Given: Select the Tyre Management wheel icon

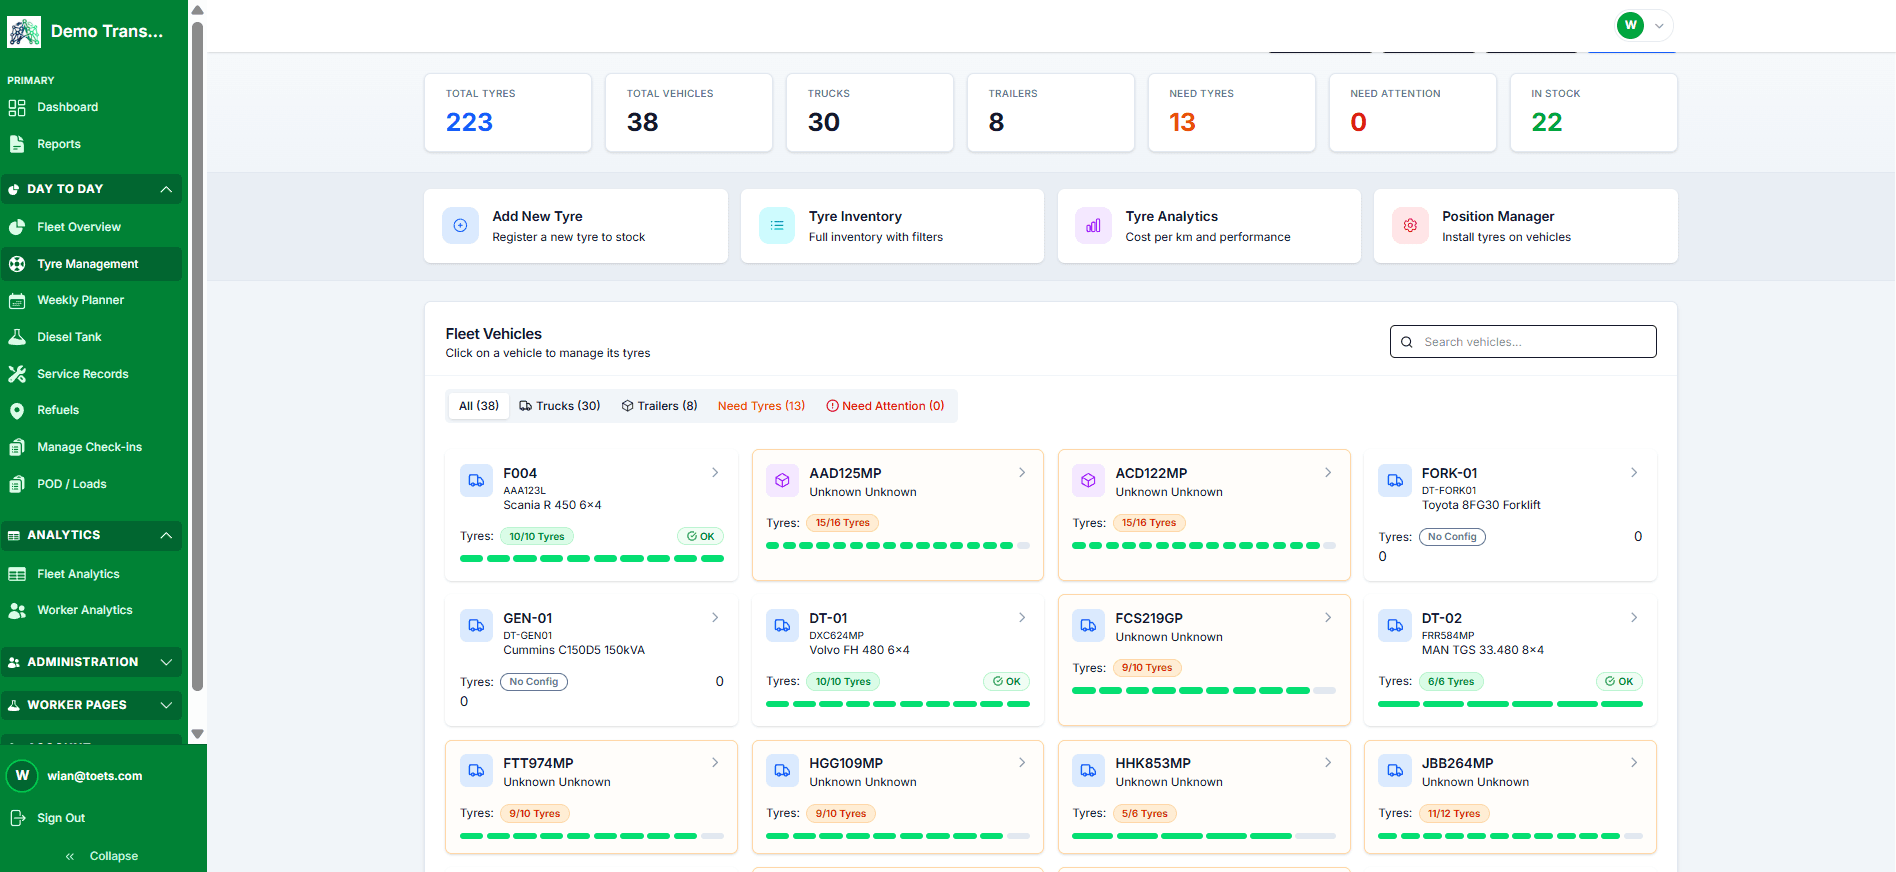Looking at the screenshot, I should [x=17, y=264].
